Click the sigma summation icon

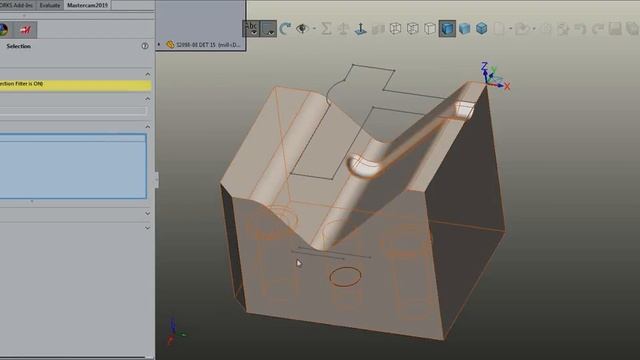(326, 29)
